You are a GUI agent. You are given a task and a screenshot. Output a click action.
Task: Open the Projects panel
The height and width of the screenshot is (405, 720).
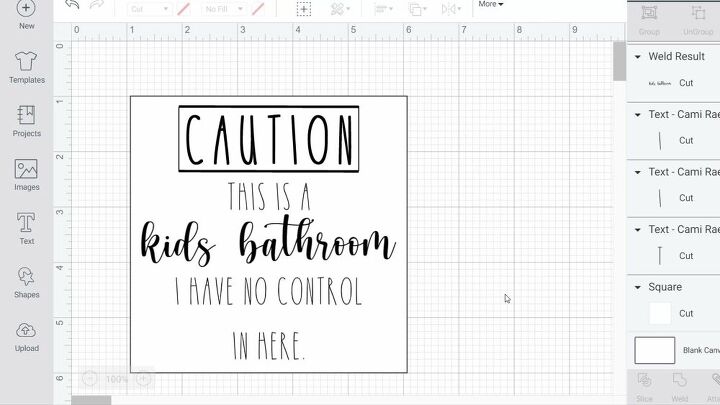pos(26,118)
